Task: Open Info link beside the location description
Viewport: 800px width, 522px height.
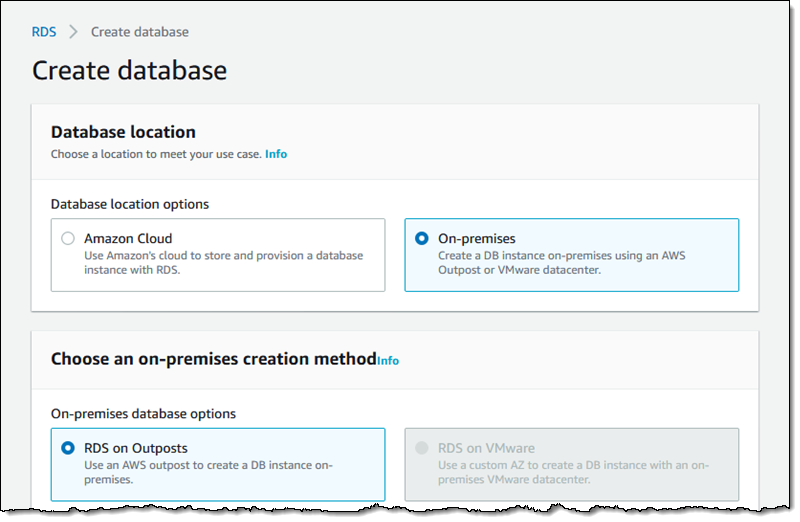Action: [276, 154]
